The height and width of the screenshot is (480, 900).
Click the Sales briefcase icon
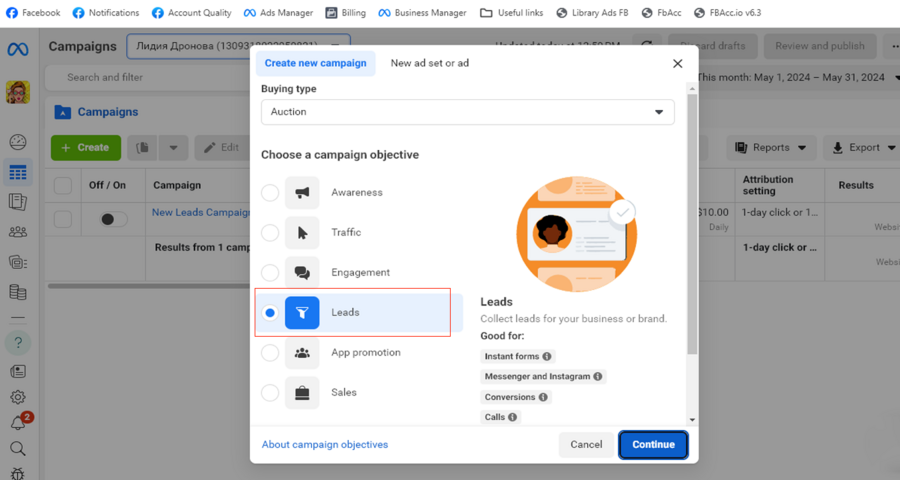tap(302, 393)
